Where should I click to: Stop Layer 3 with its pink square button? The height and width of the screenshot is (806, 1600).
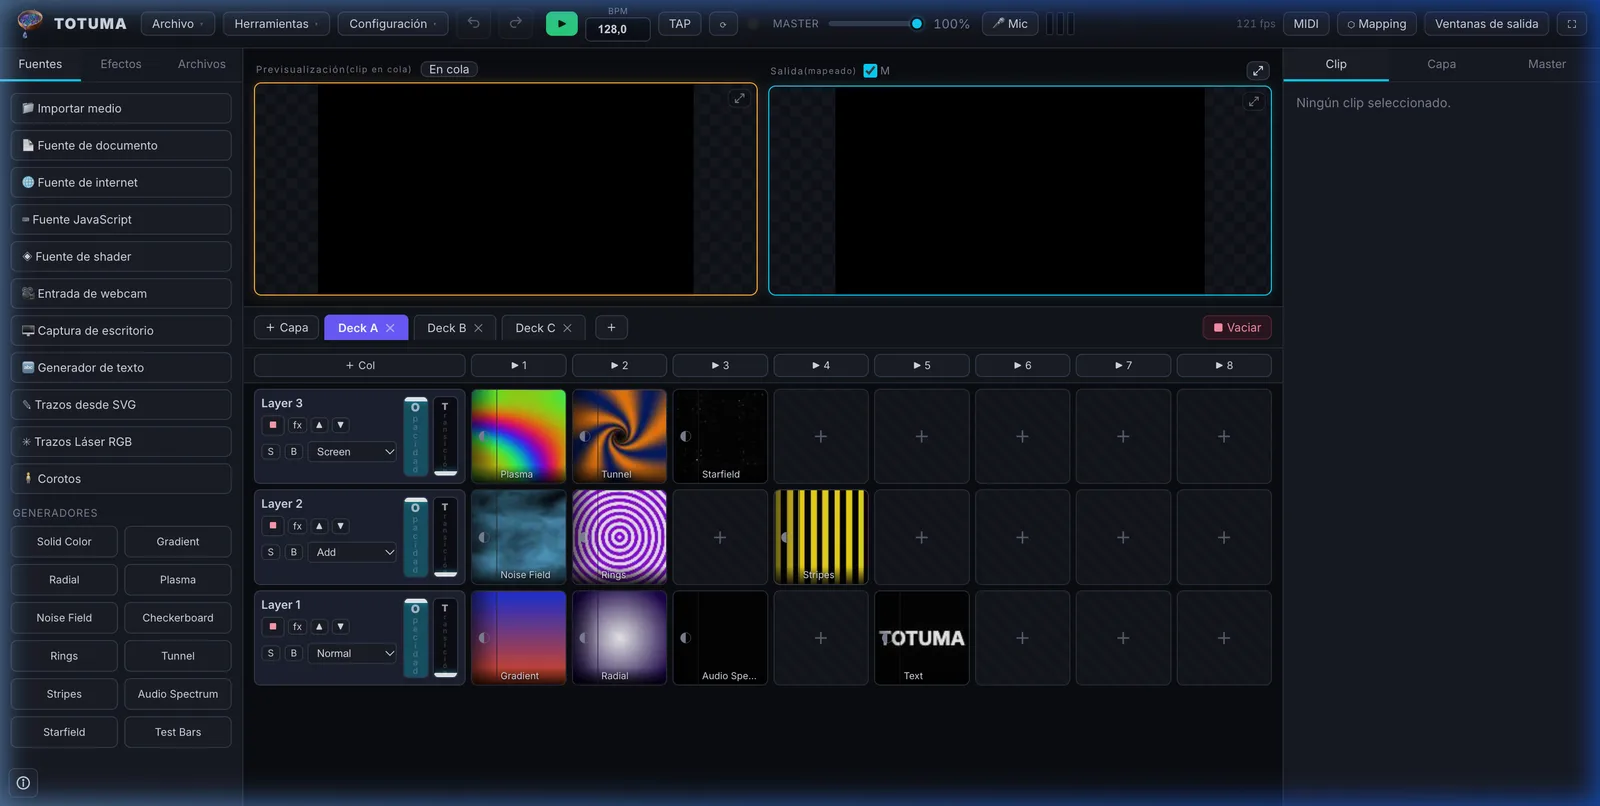[x=273, y=425]
